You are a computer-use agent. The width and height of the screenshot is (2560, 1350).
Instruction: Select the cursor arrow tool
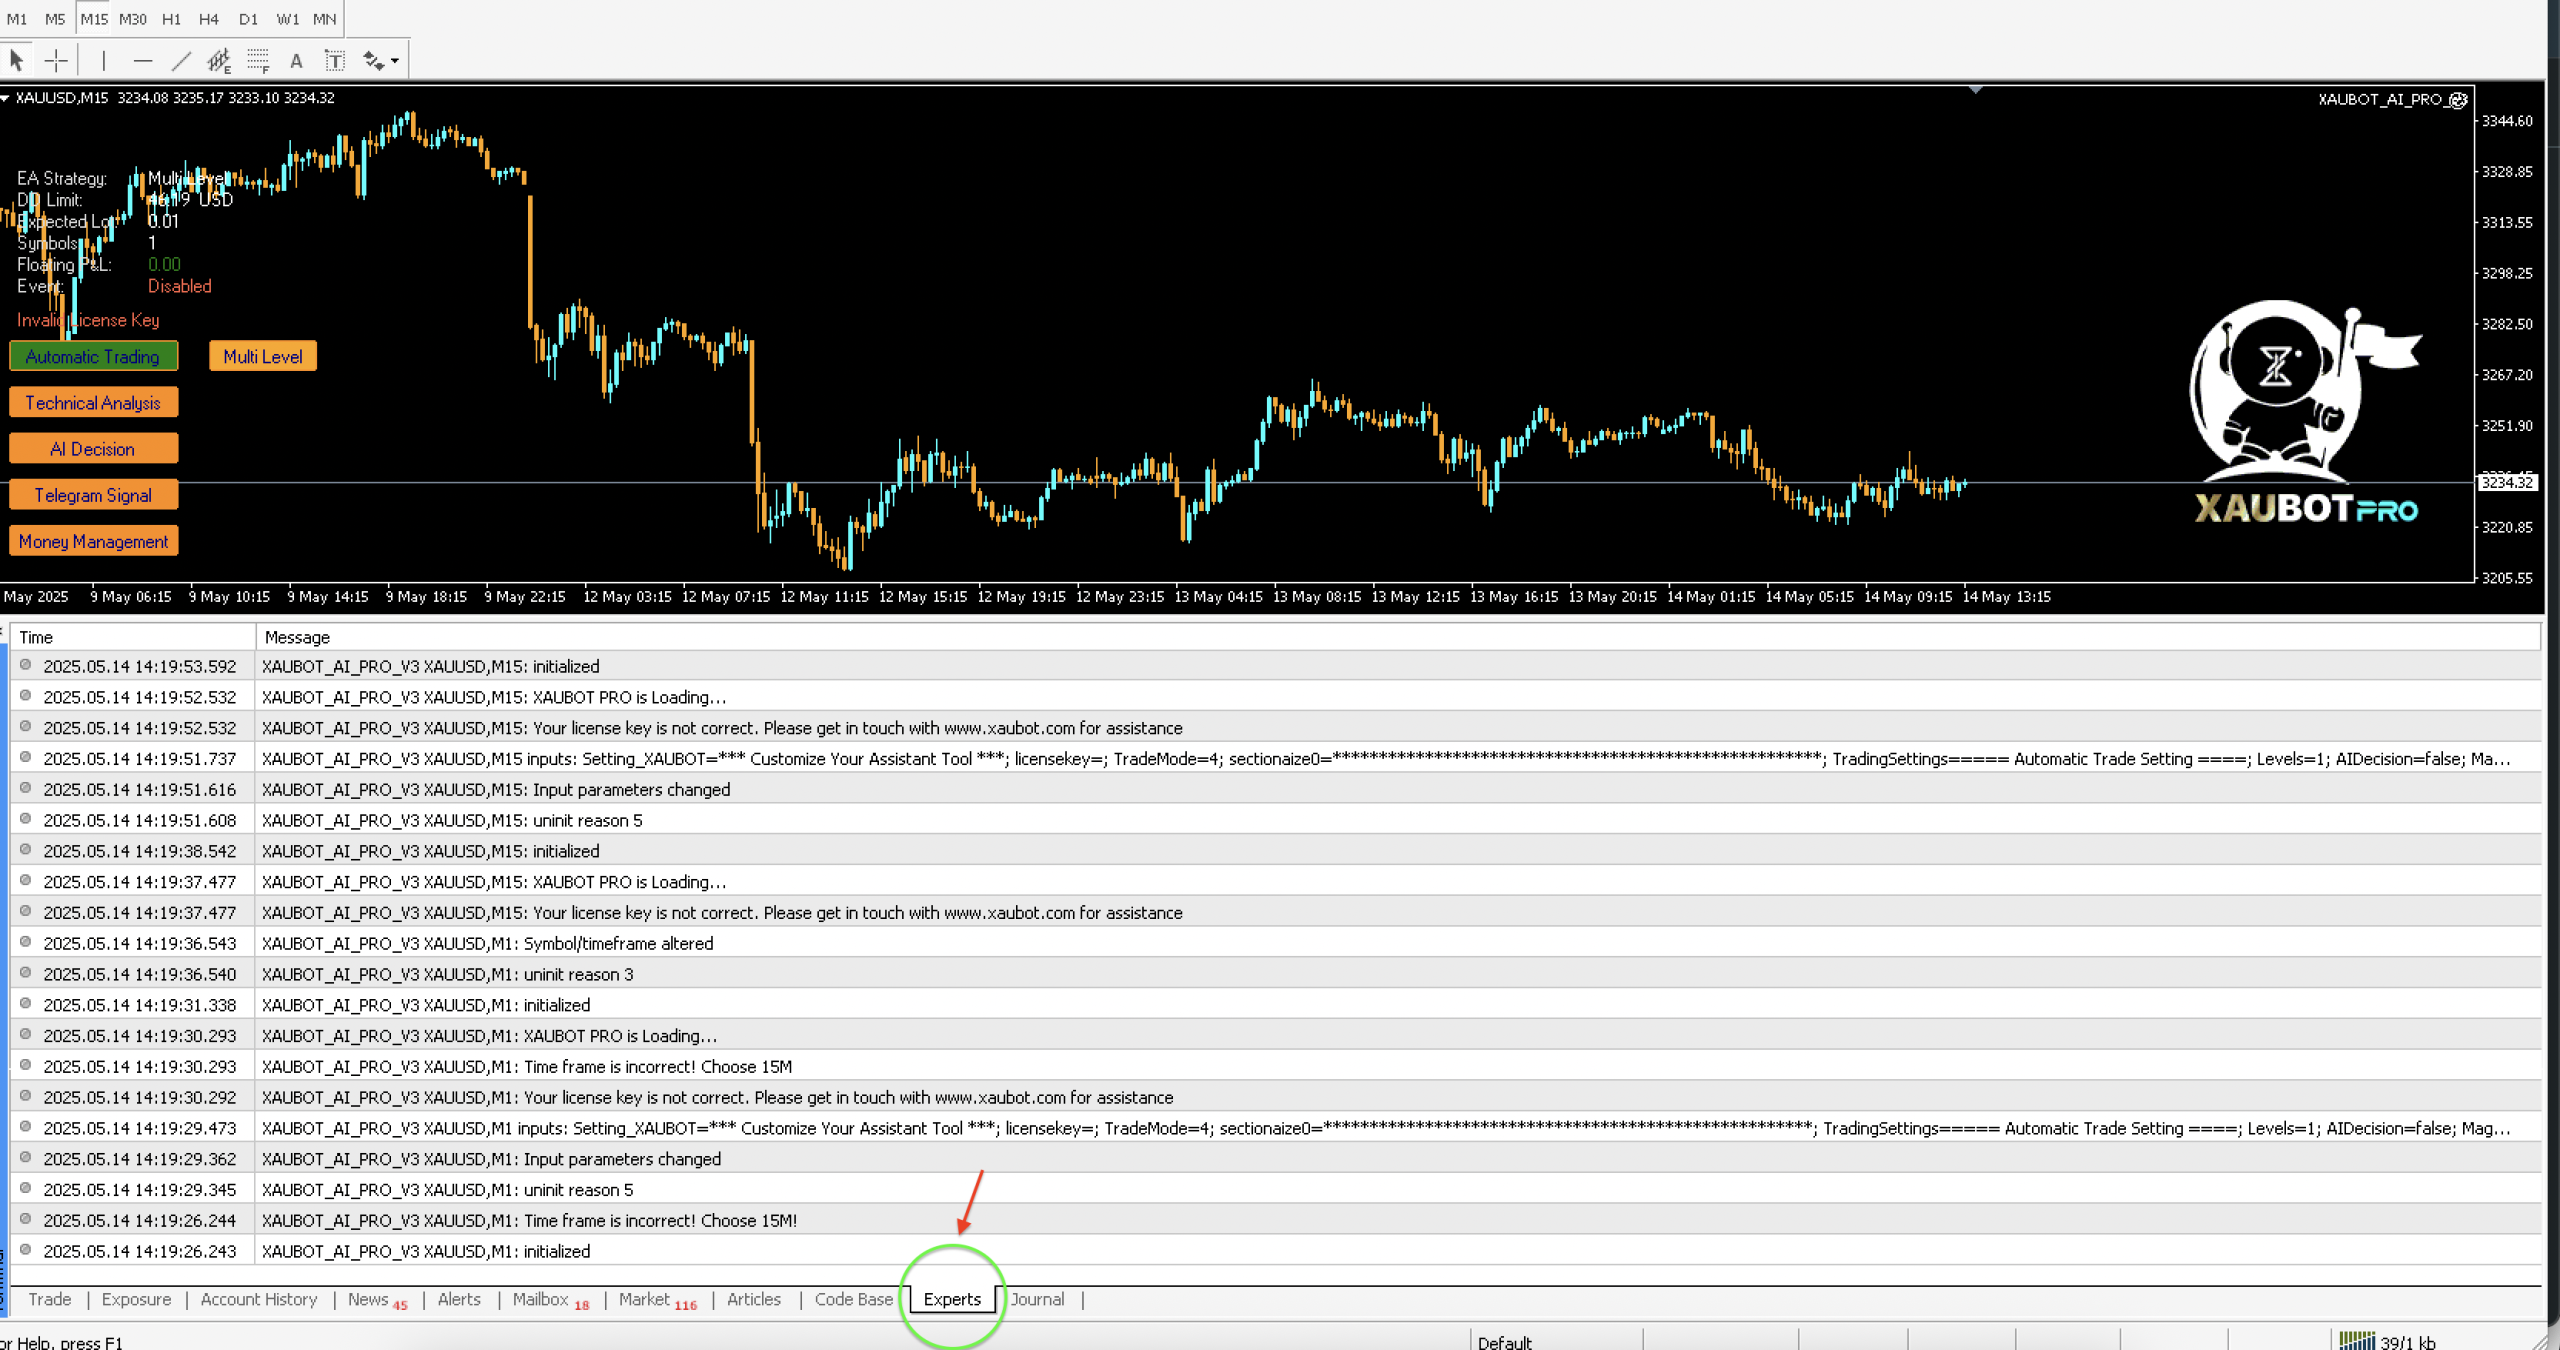point(16,61)
